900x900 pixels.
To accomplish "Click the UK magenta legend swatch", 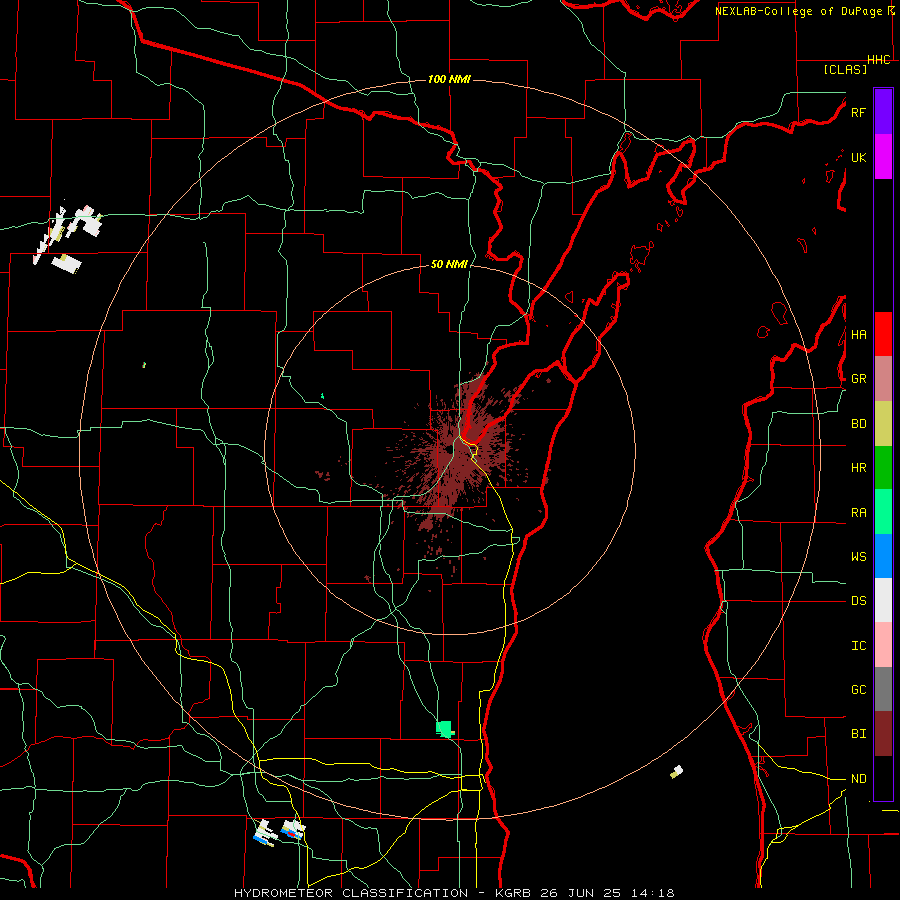I will (x=883, y=157).
